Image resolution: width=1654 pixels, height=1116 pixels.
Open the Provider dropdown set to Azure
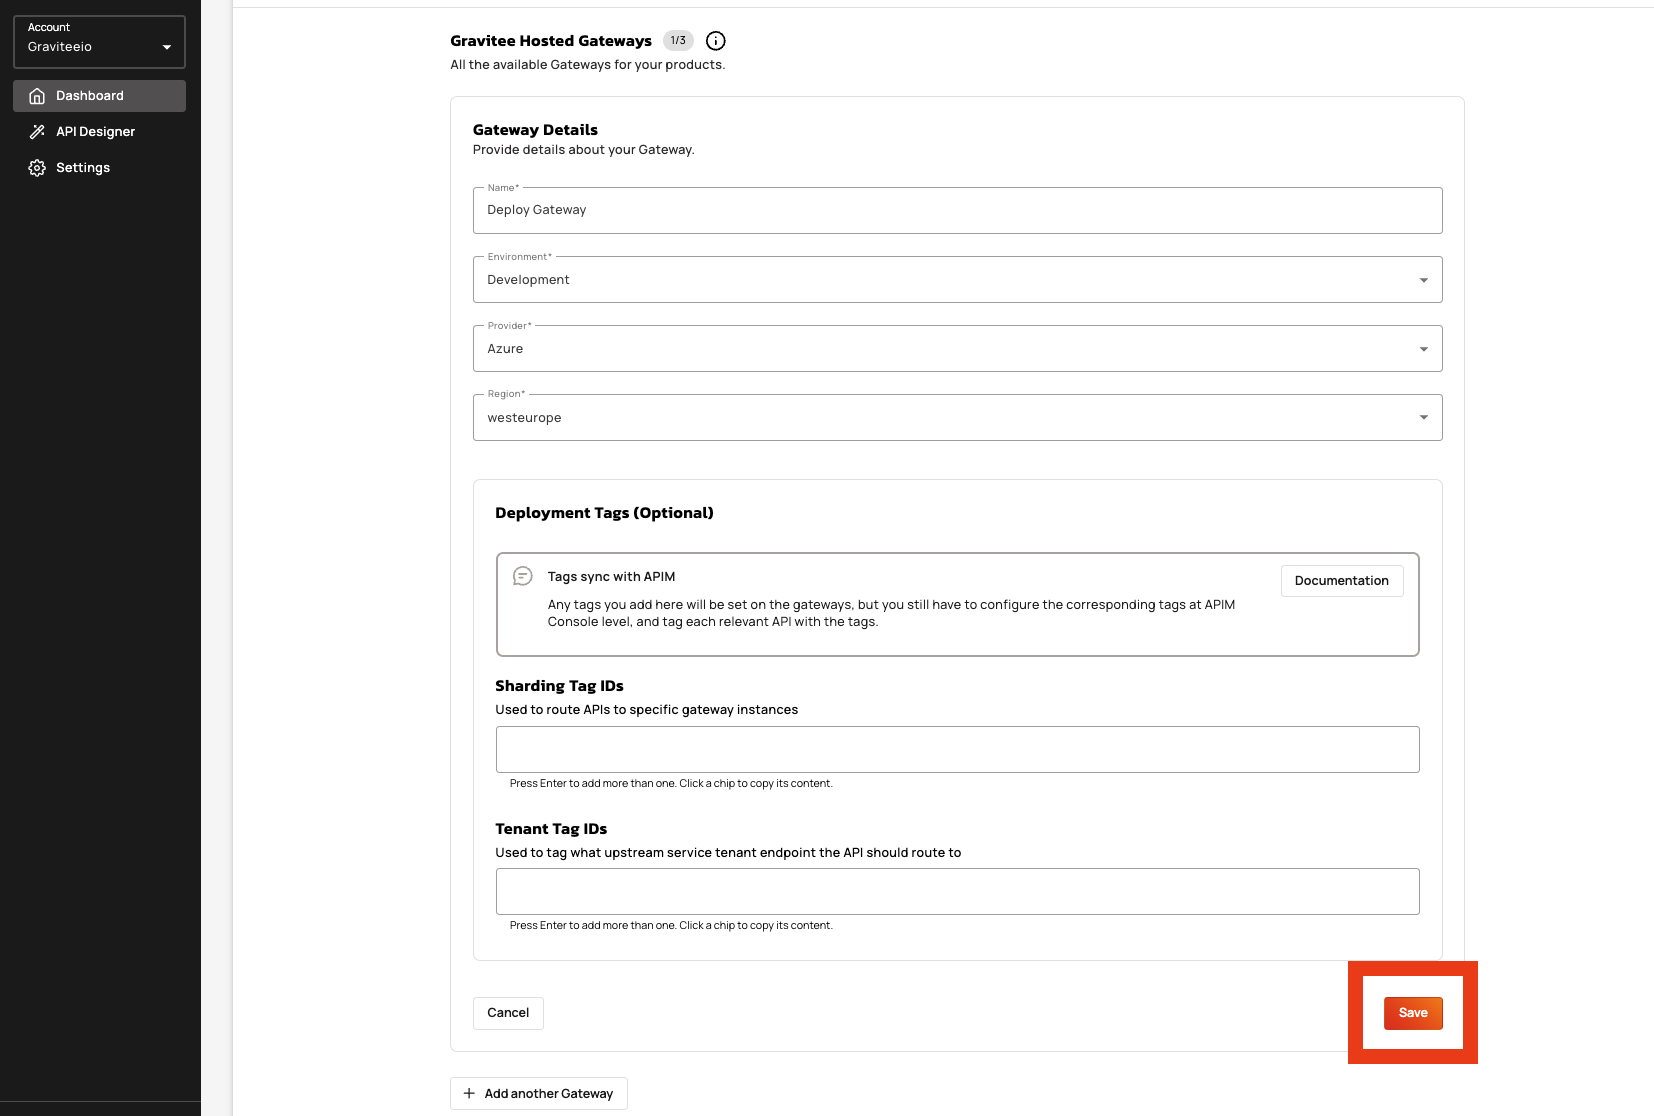(957, 349)
